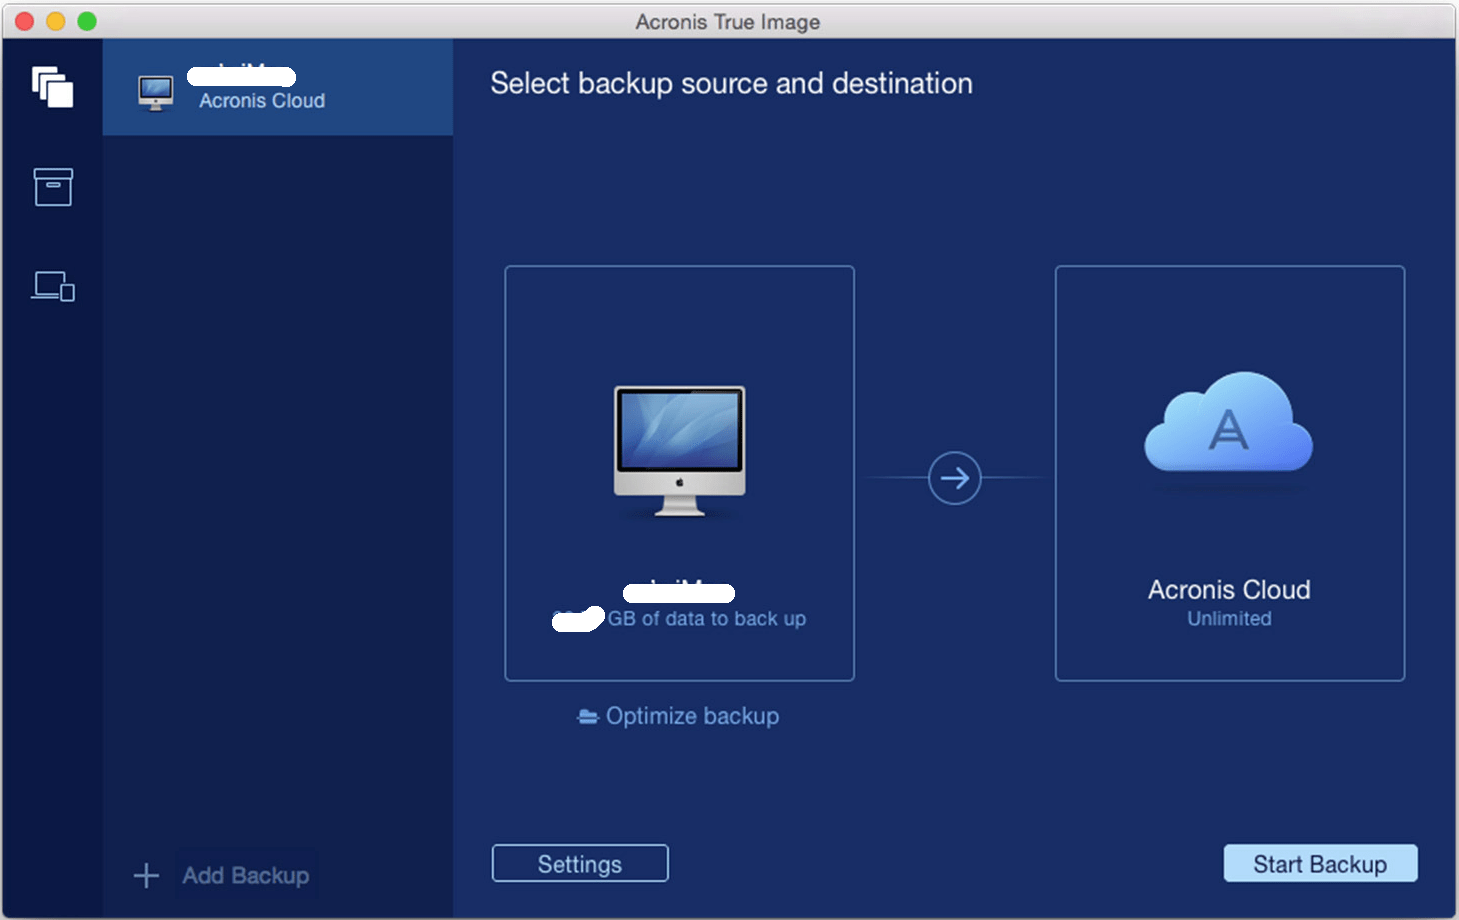1459x920 pixels.
Task: Click the small computer icon in backup list
Action: pyautogui.click(x=156, y=93)
